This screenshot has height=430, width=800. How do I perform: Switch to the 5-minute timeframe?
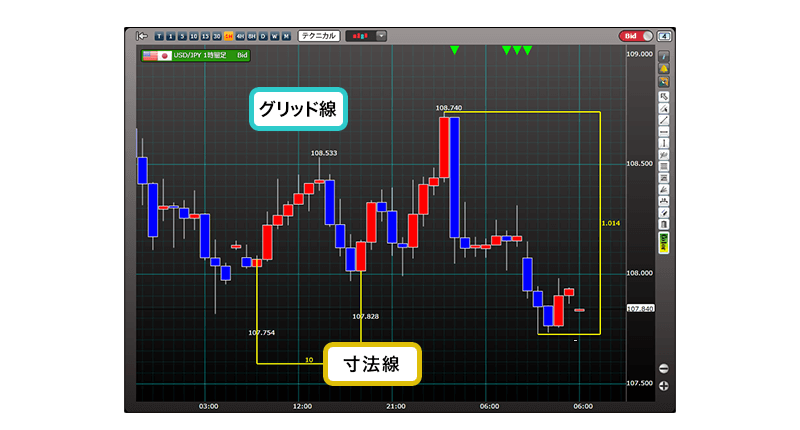[x=182, y=36]
